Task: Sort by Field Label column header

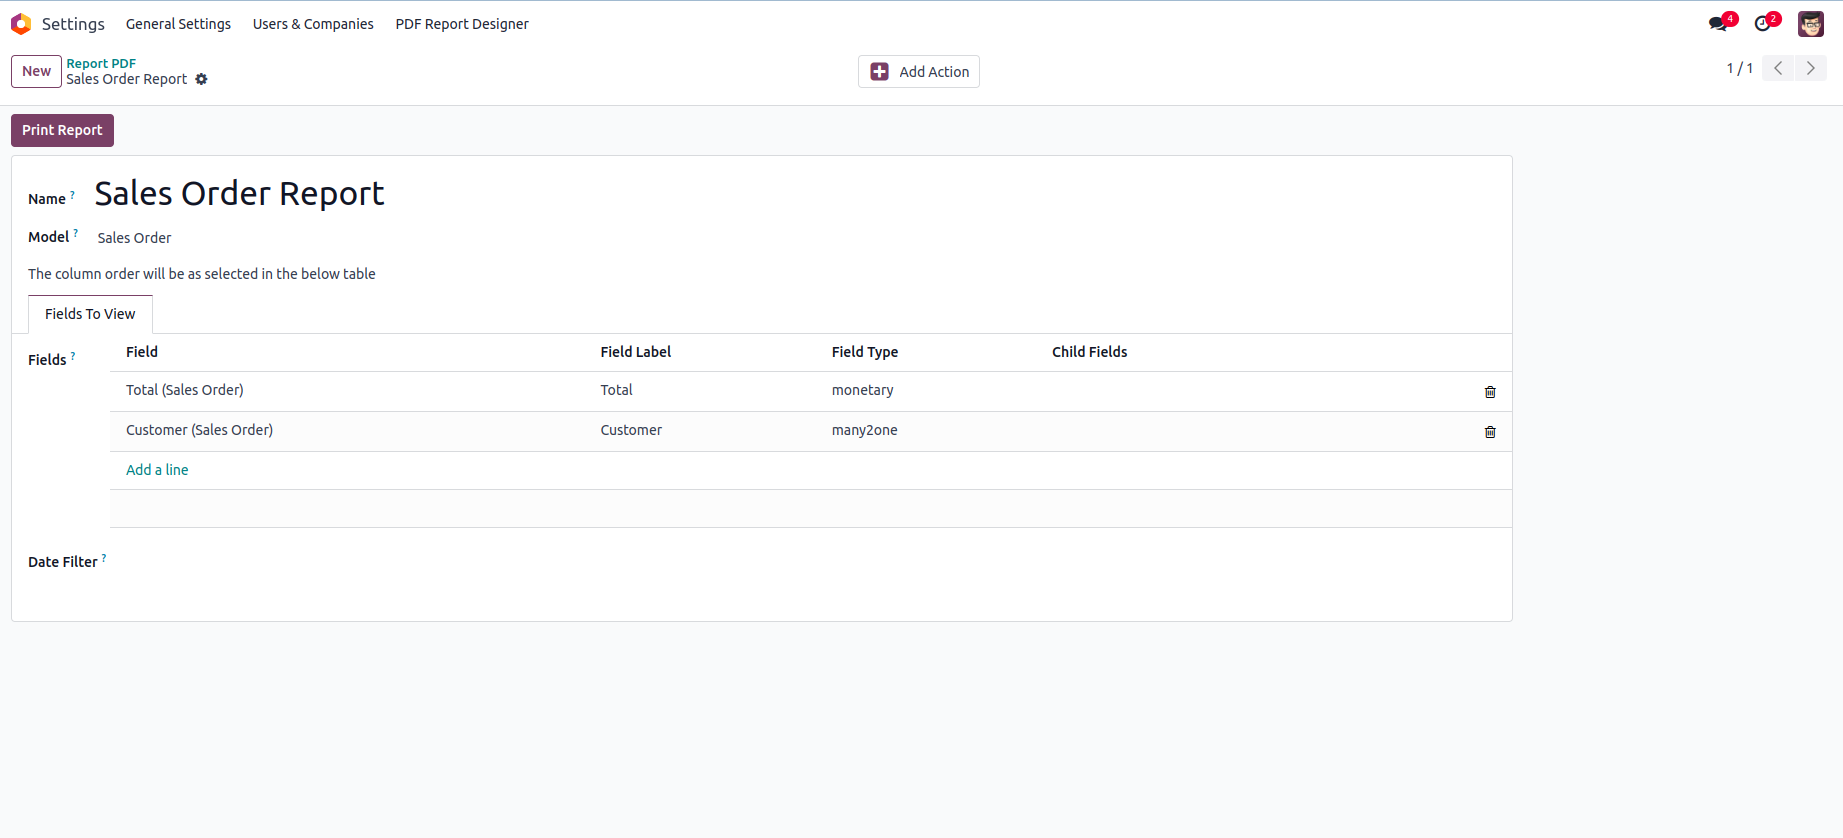Action: tap(636, 352)
